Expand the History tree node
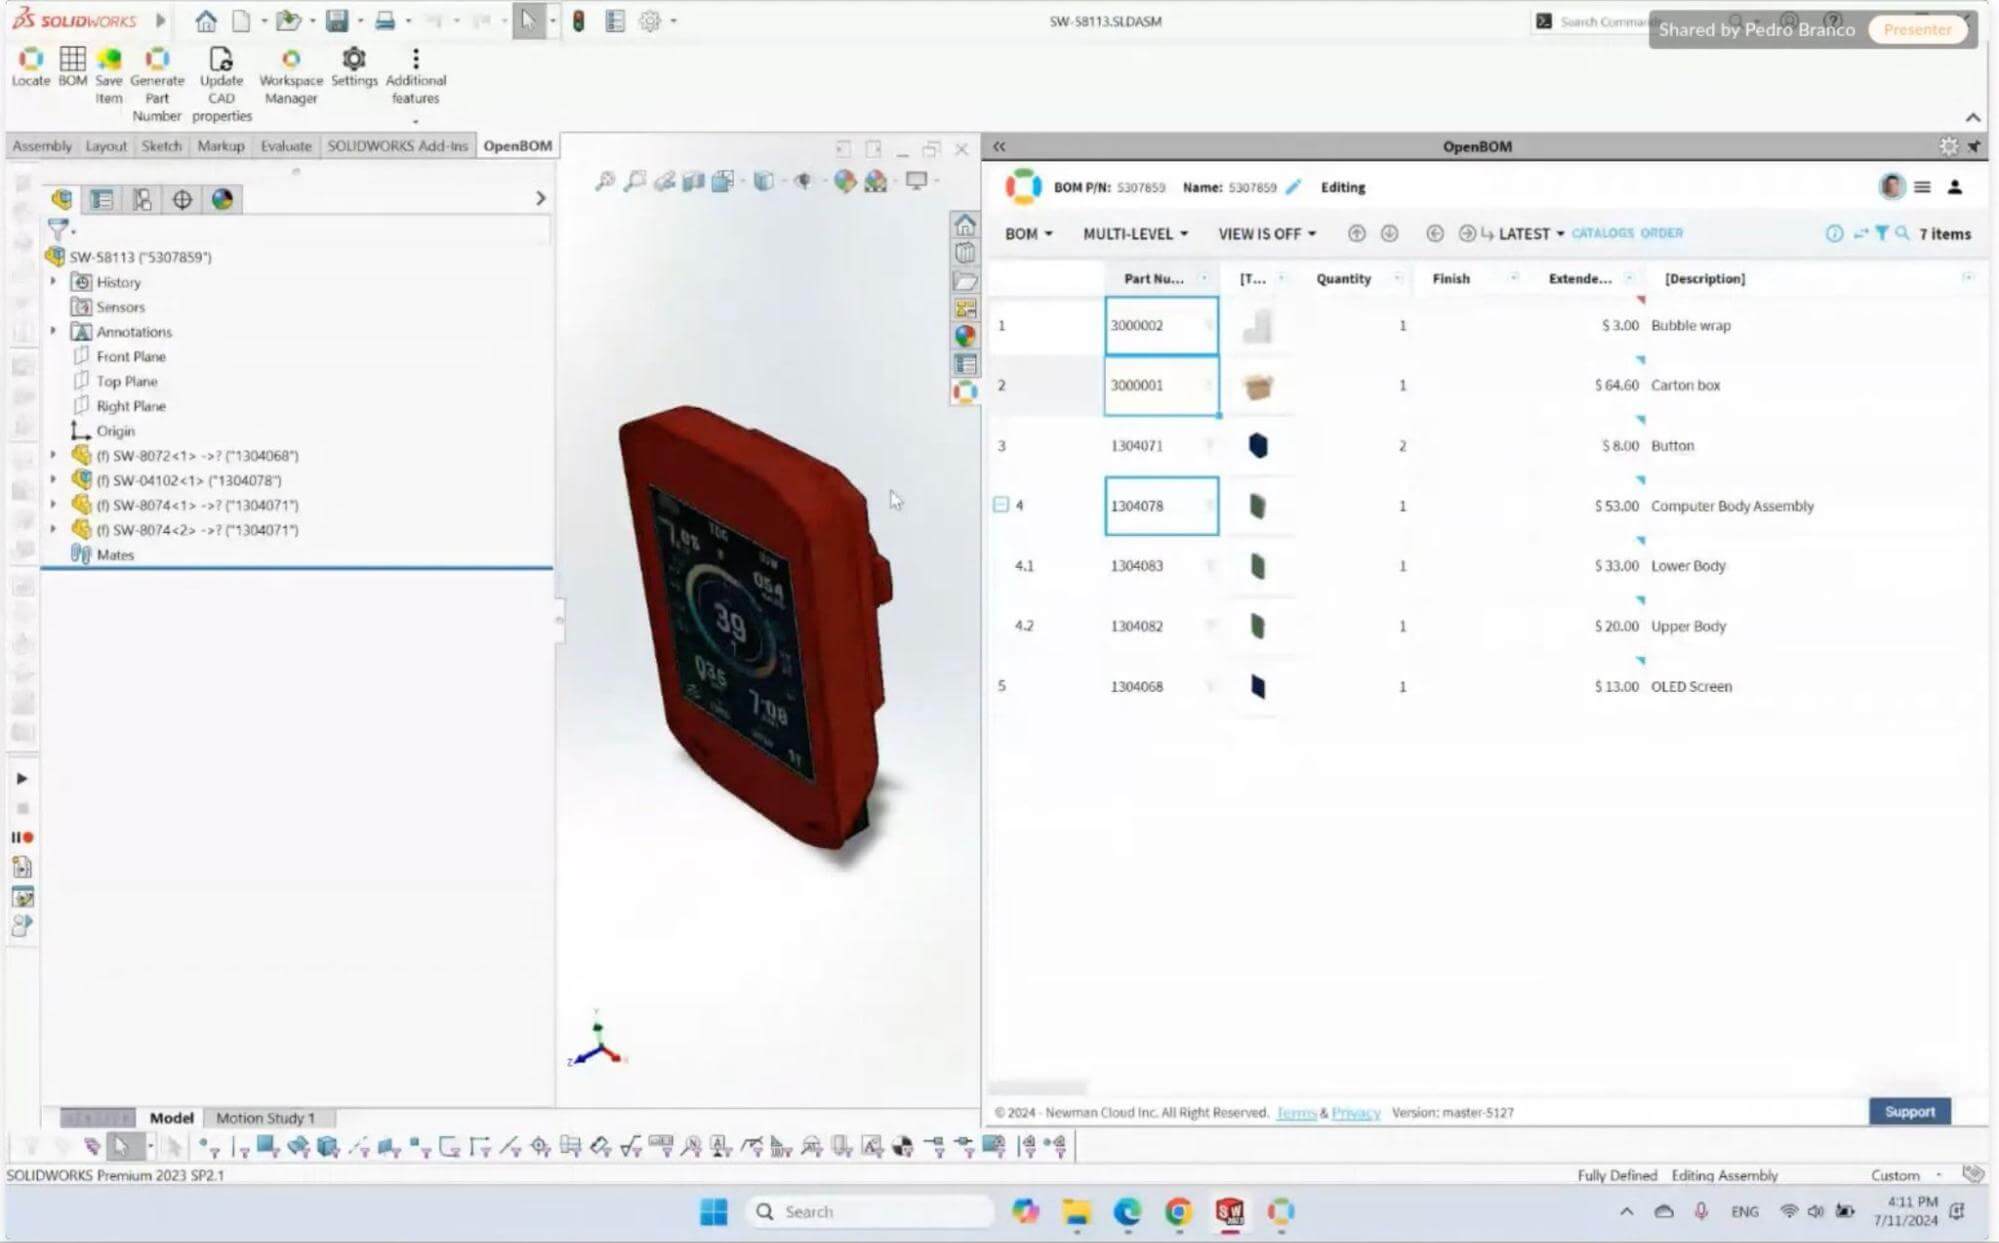The width and height of the screenshot is (1999, 1243). click(x=53, y=282)
